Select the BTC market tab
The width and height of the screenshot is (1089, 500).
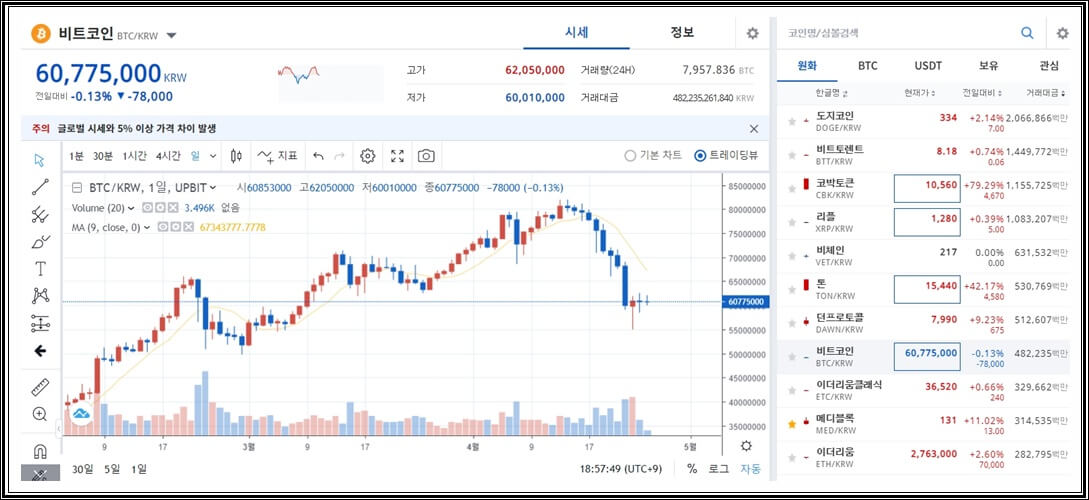[x=867, y=66]
